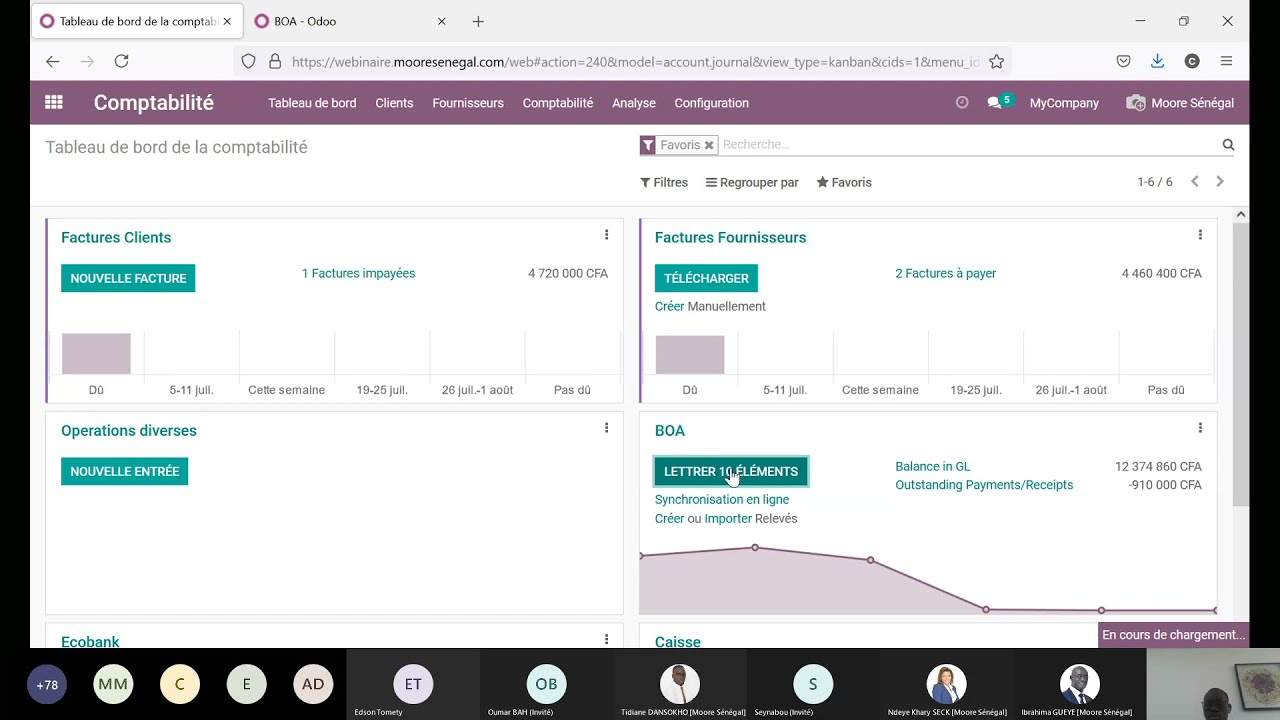Open the MyCompany company switcher
This screenshot has height=720, width=1280.
pyautogui.click(x=1064, y=103)
